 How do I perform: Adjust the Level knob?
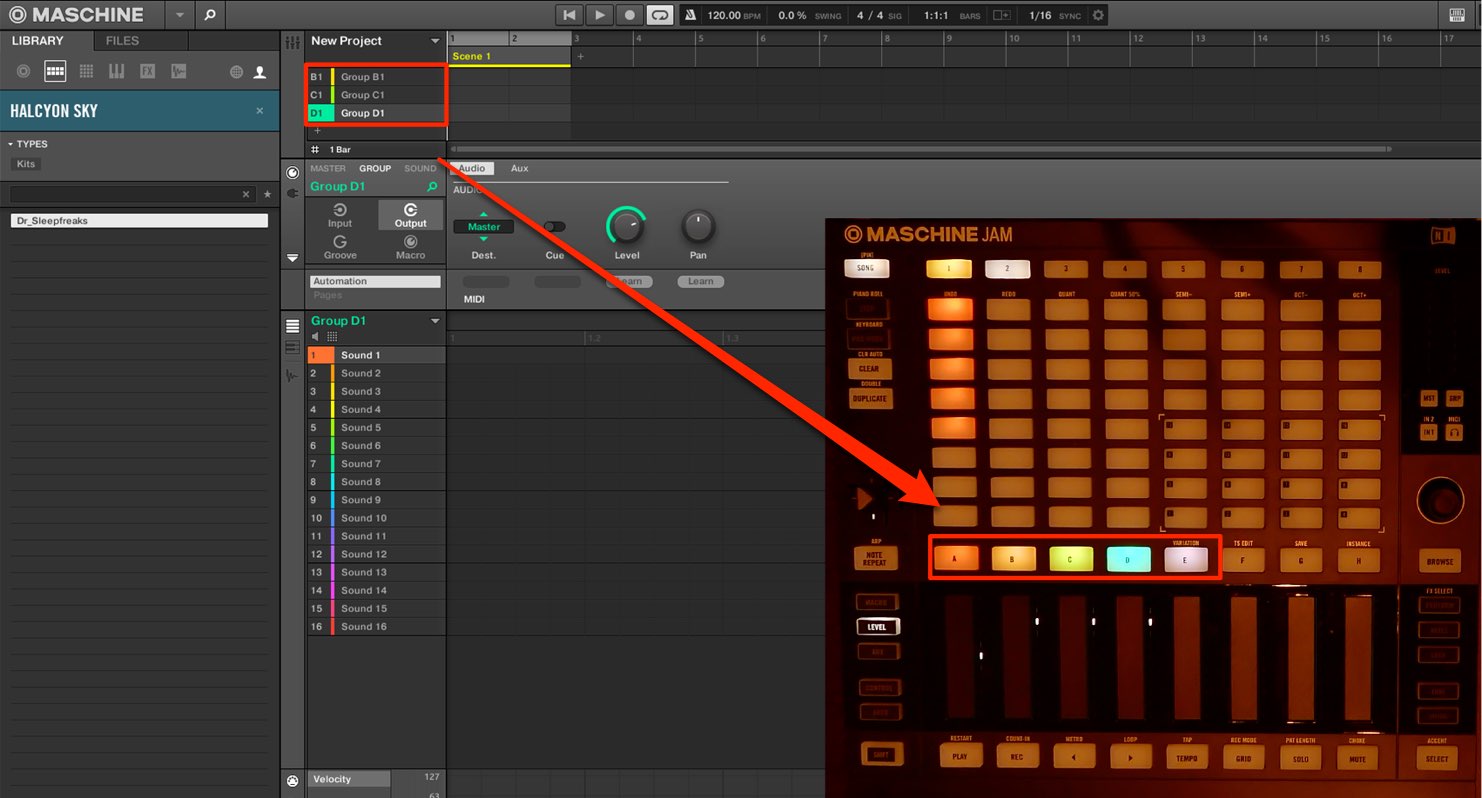[x=626, y=227]
